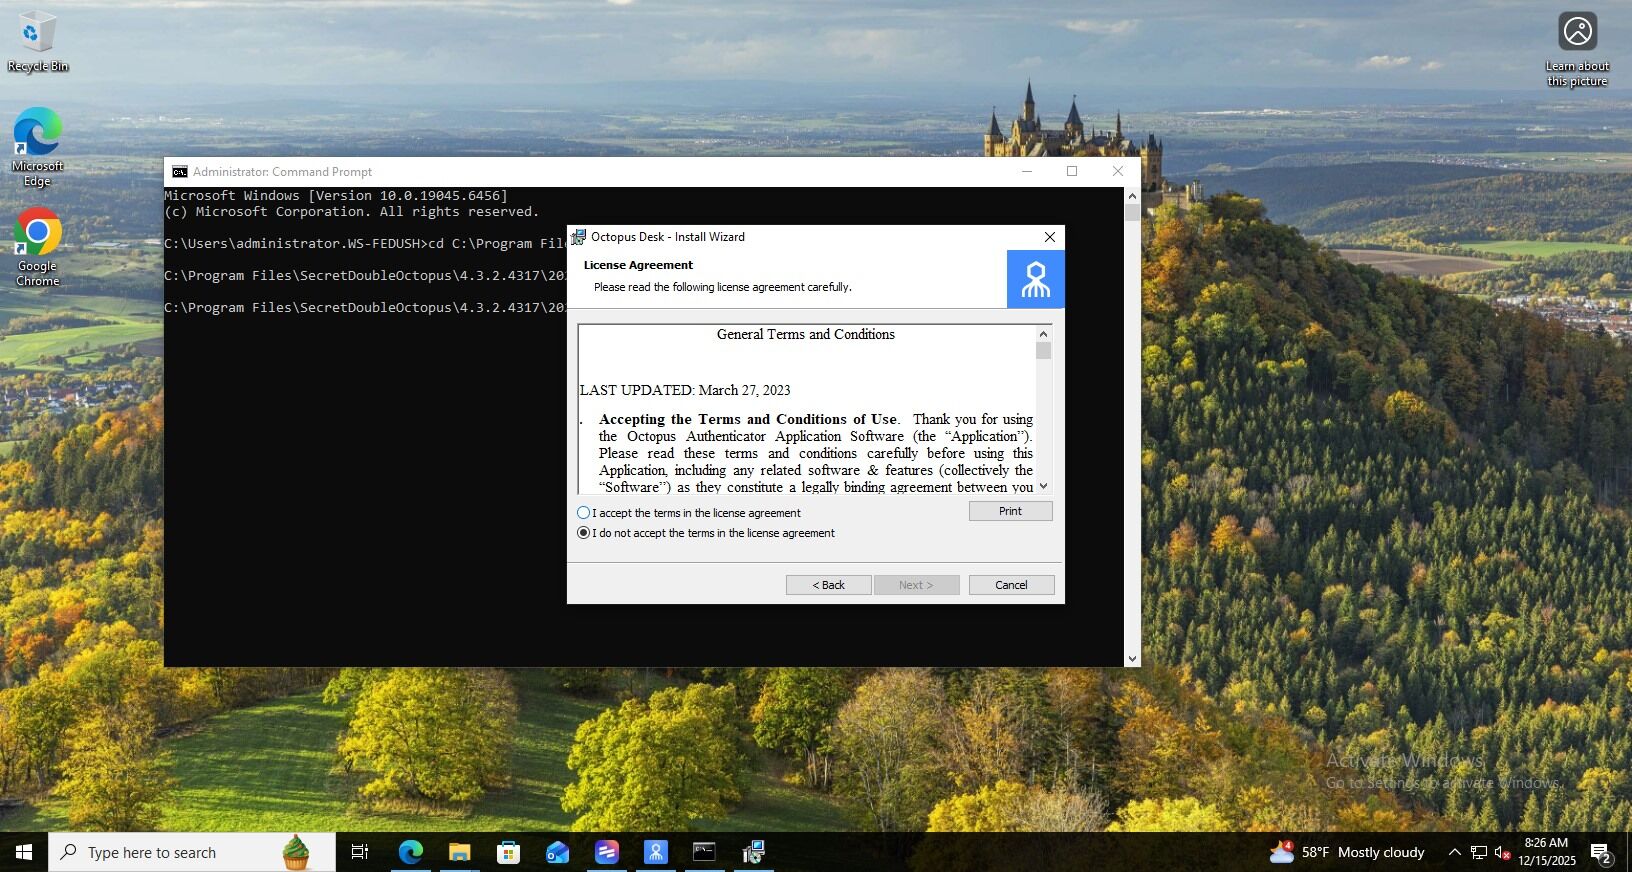Screen dimensions: 1632x872
Task: Click the taskbar search box
Action: 192,852
